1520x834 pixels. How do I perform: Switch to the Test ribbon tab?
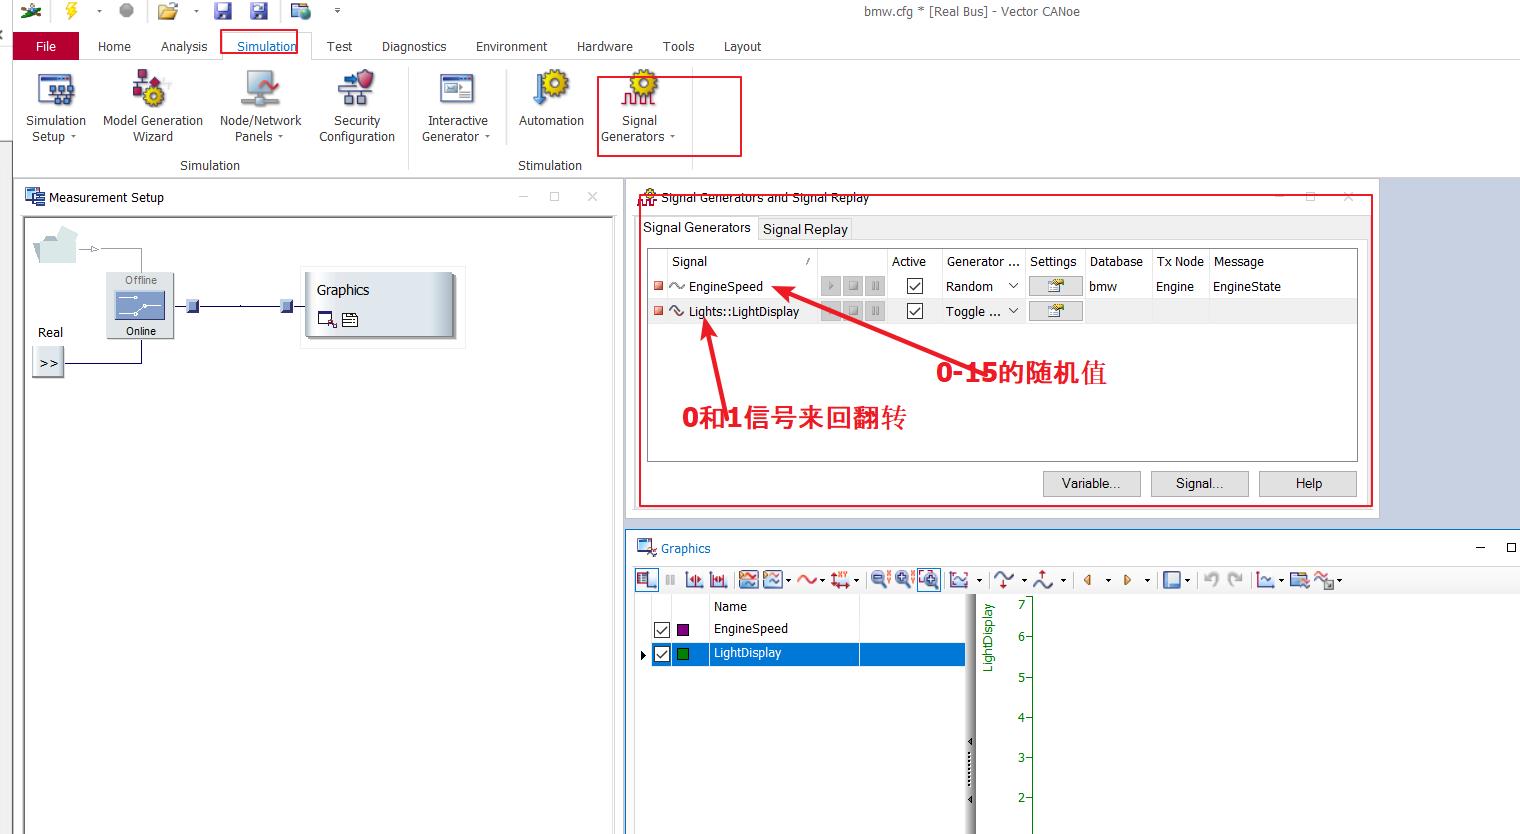pos(339,46)
